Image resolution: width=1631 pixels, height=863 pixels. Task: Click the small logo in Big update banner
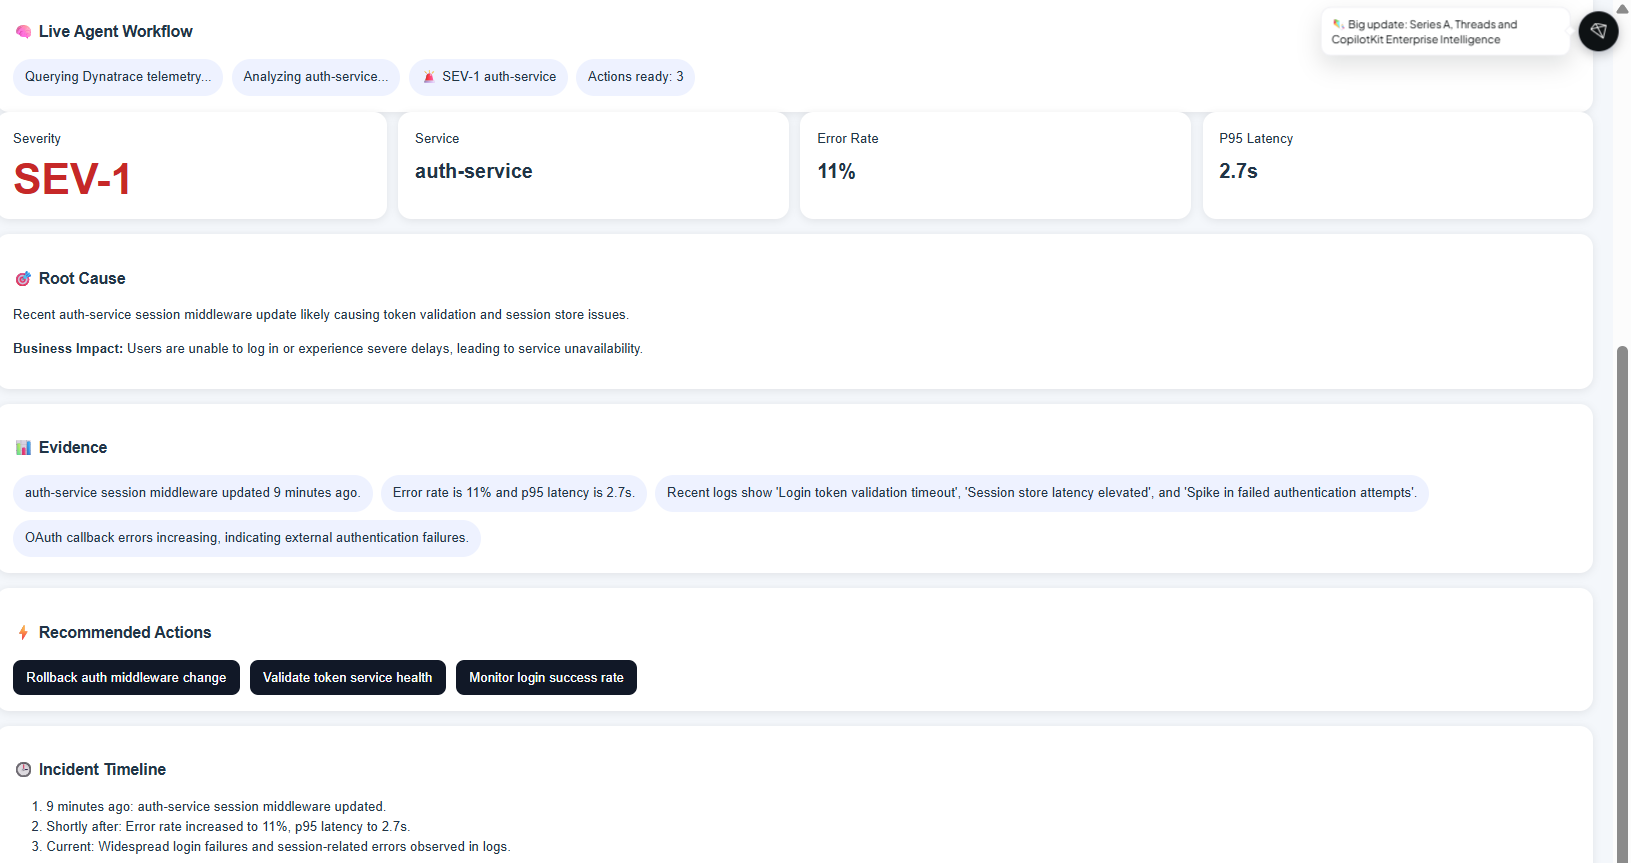pos(1338,24)
